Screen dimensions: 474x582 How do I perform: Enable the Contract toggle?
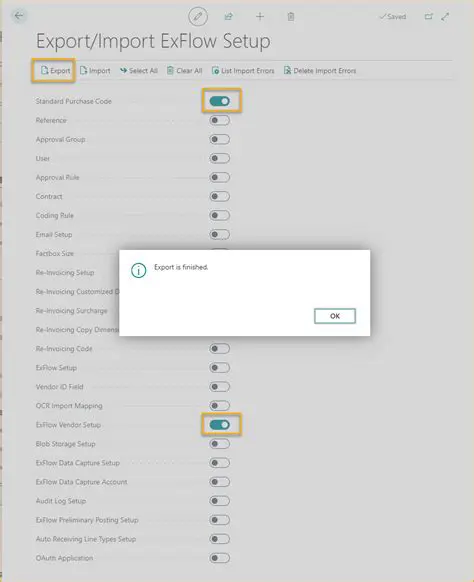pyautogui.click(x=219, y=196)
